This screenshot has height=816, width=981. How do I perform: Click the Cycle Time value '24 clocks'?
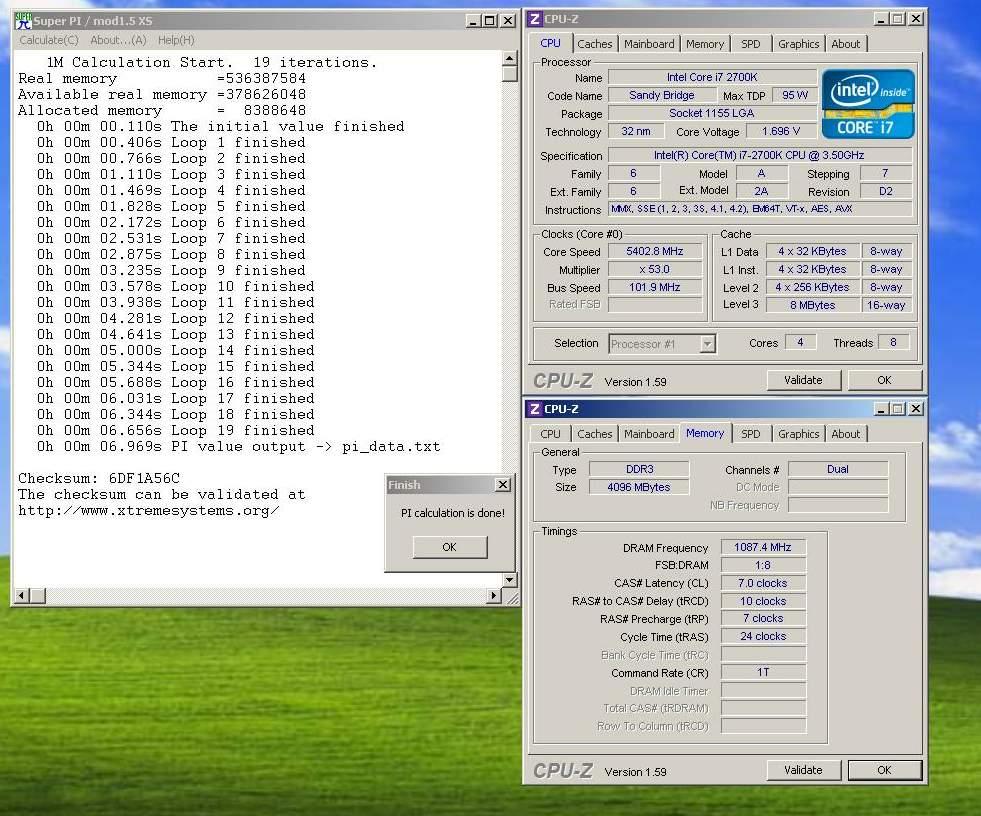[763, 636]
